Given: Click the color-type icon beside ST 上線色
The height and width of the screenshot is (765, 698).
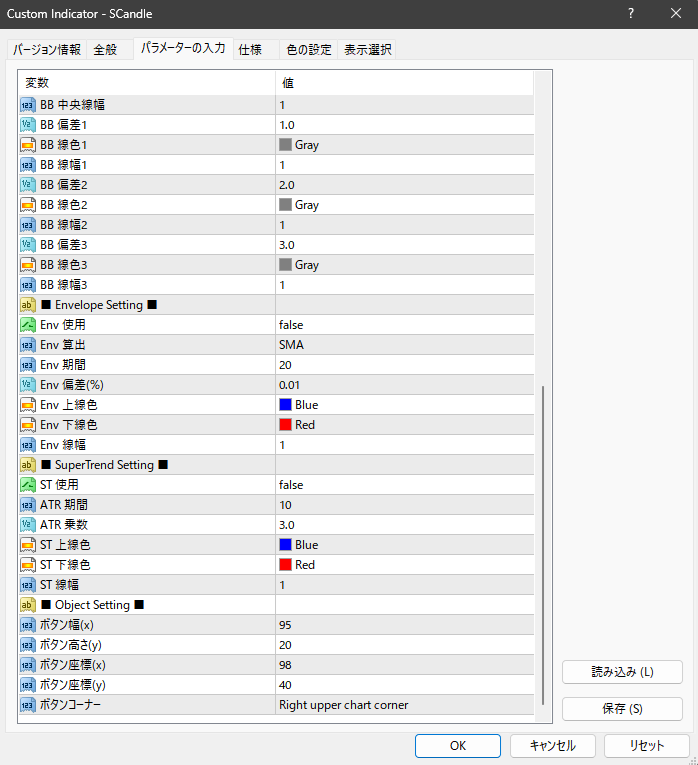Looking at the screenshot, I should pyautogui.click(x=28, y=545).
